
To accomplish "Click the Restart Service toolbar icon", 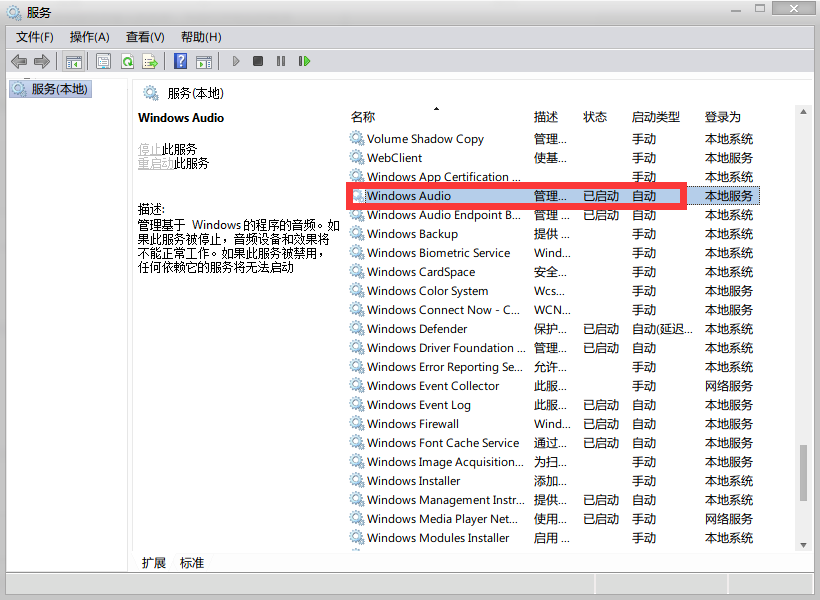I will (x=304, y=62).
